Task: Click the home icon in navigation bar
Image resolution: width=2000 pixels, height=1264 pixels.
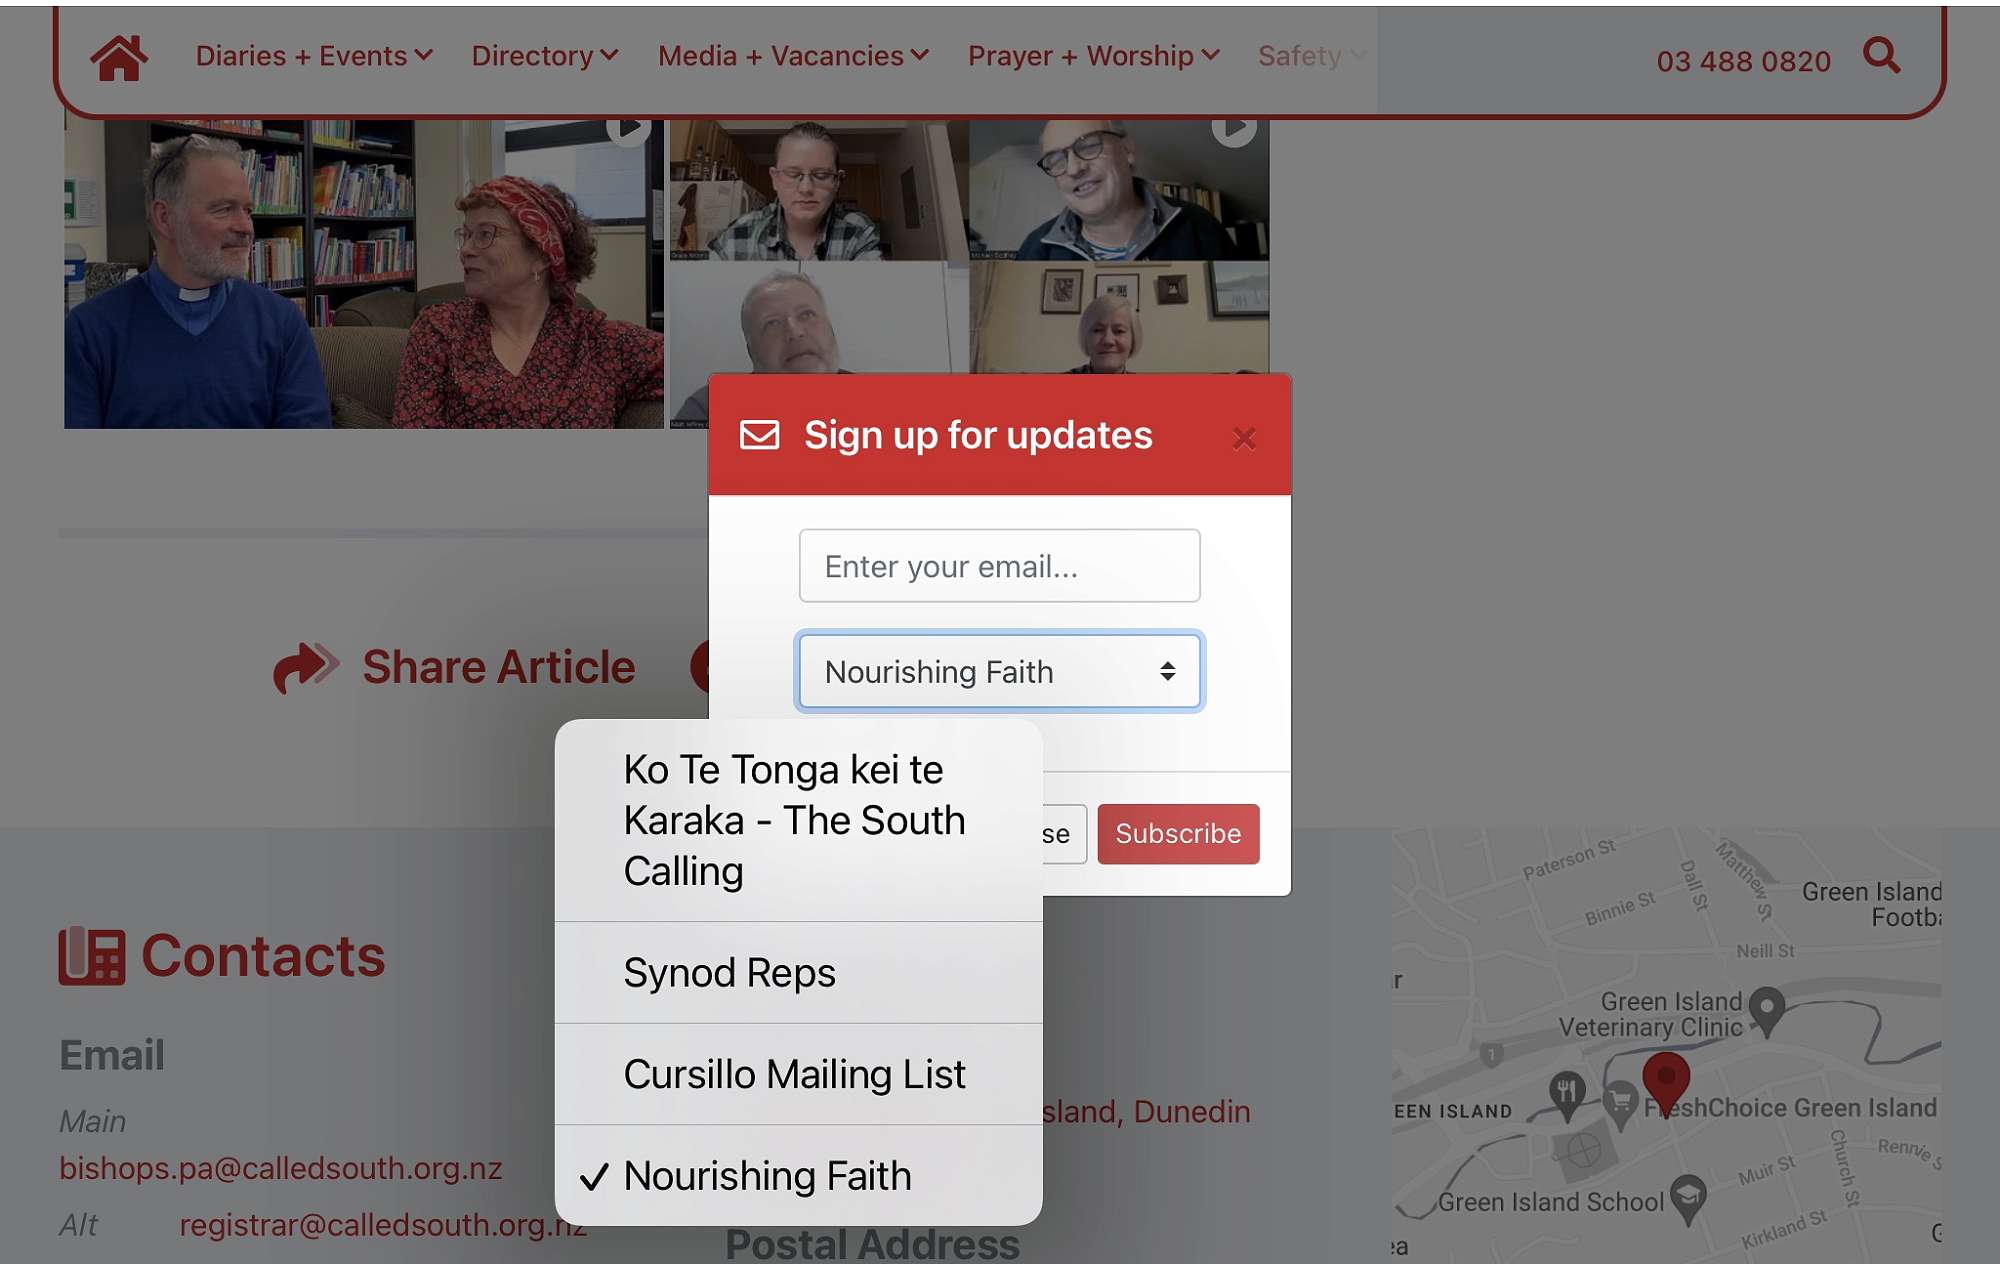Action: click(x=119, y=57)
